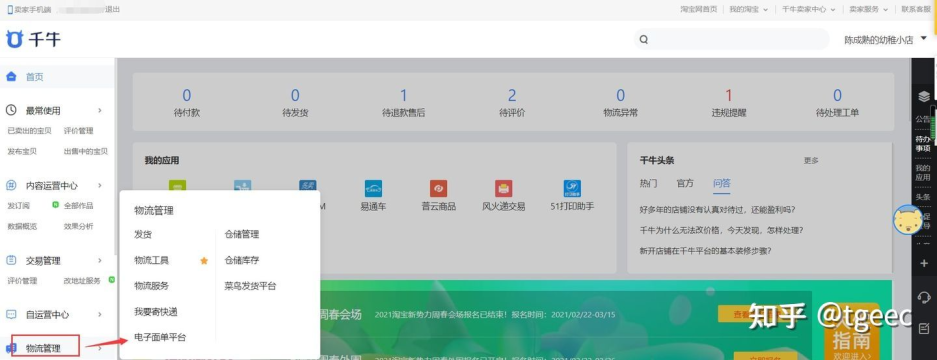
Task: Open 已卖出的宝贝 shortcut
Action: pos(29,131)
